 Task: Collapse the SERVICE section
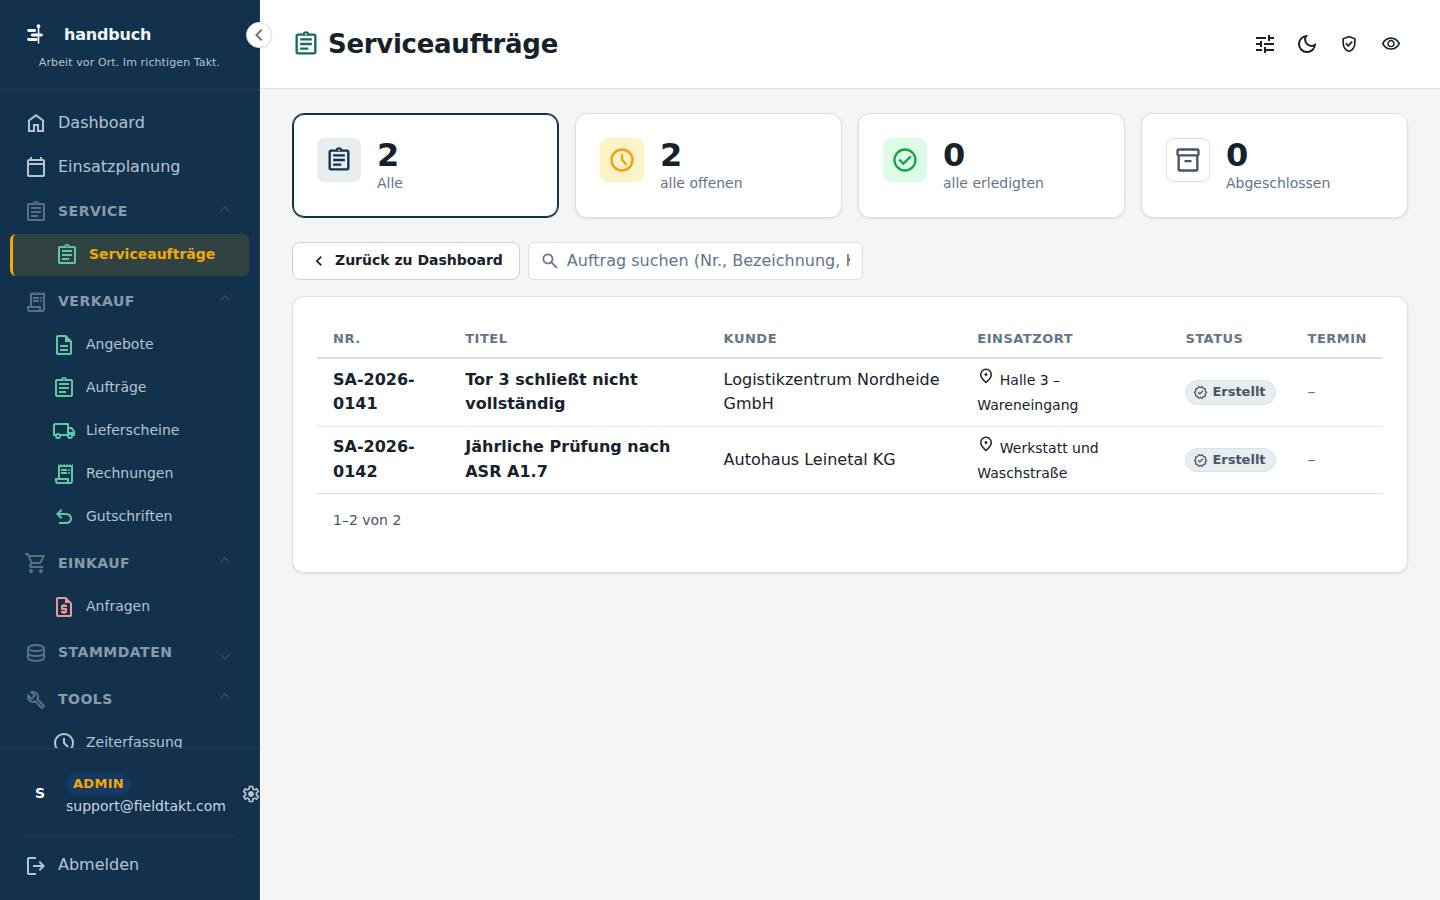pos(130,210)
